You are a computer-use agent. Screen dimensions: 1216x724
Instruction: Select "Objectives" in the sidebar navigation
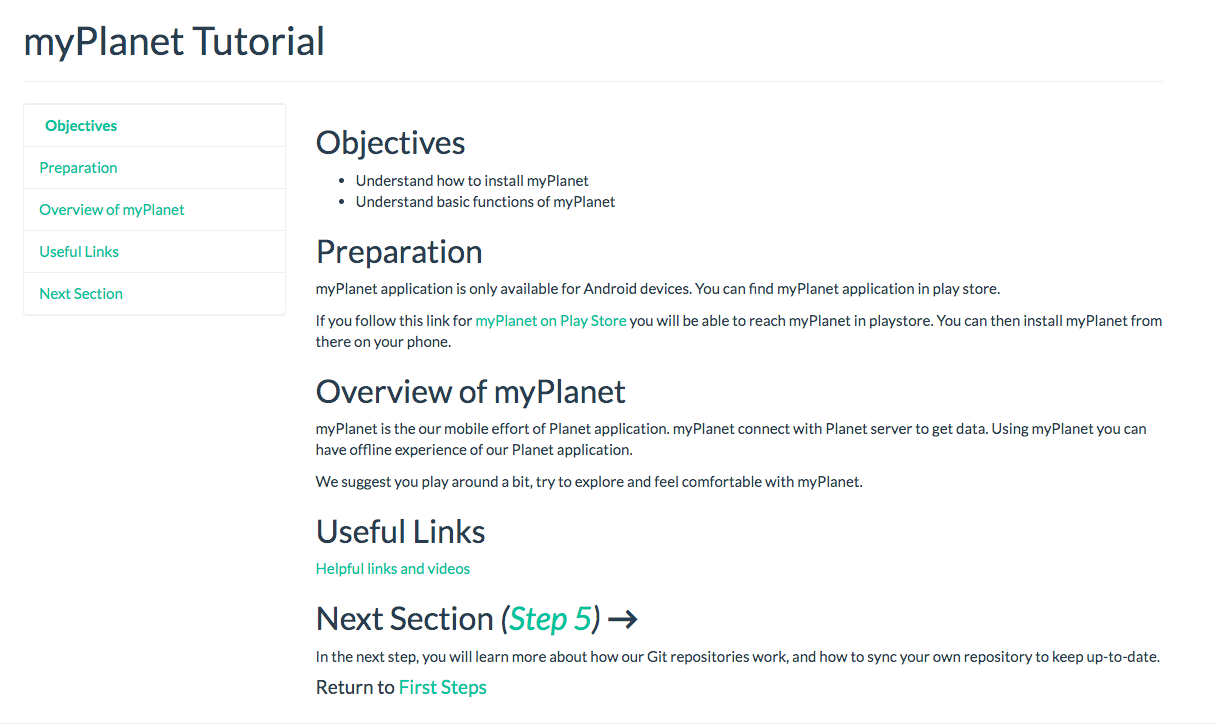81,125
